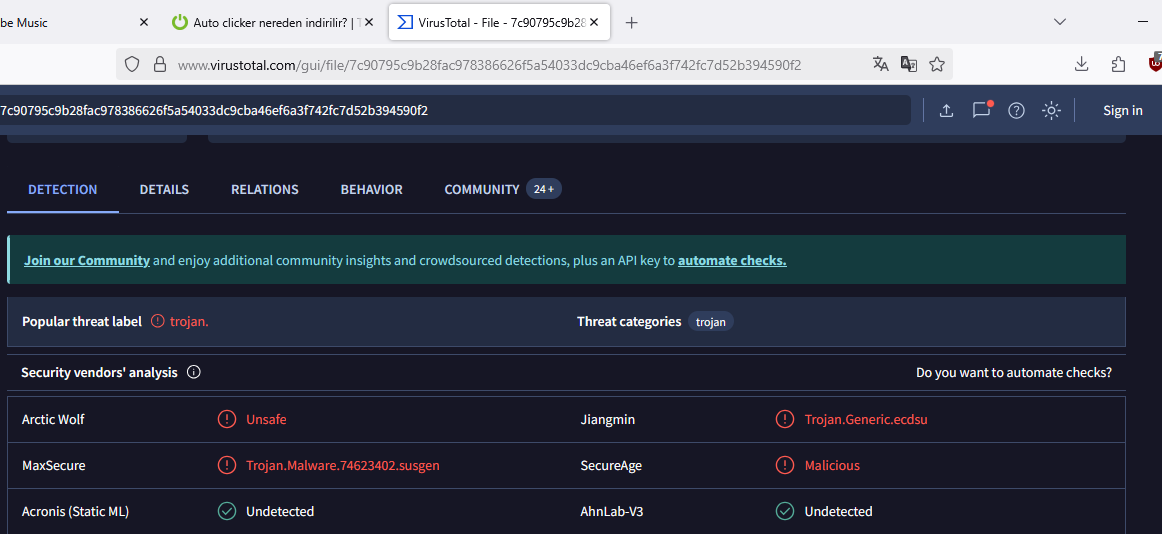Viewport: 1162px width, 534px height.
Task: Toggle light and dark theme sun icon
Action: [x=1051, y=111]
